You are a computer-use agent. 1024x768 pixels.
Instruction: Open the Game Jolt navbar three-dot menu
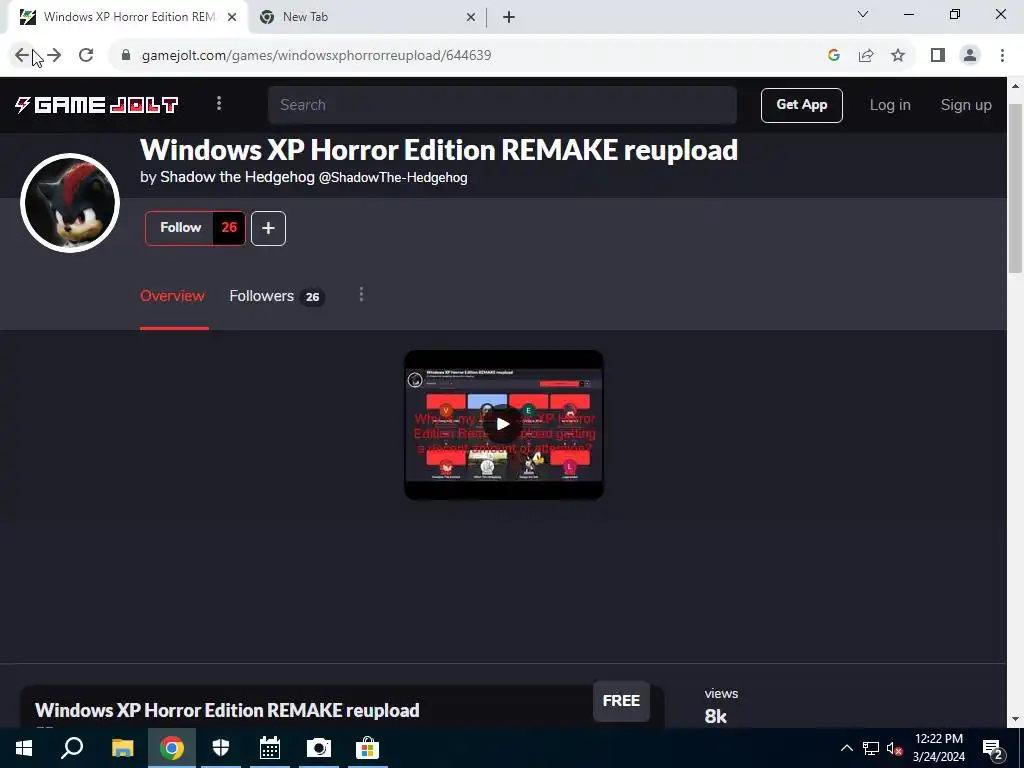pyautogui.click(x=219, y=104)
